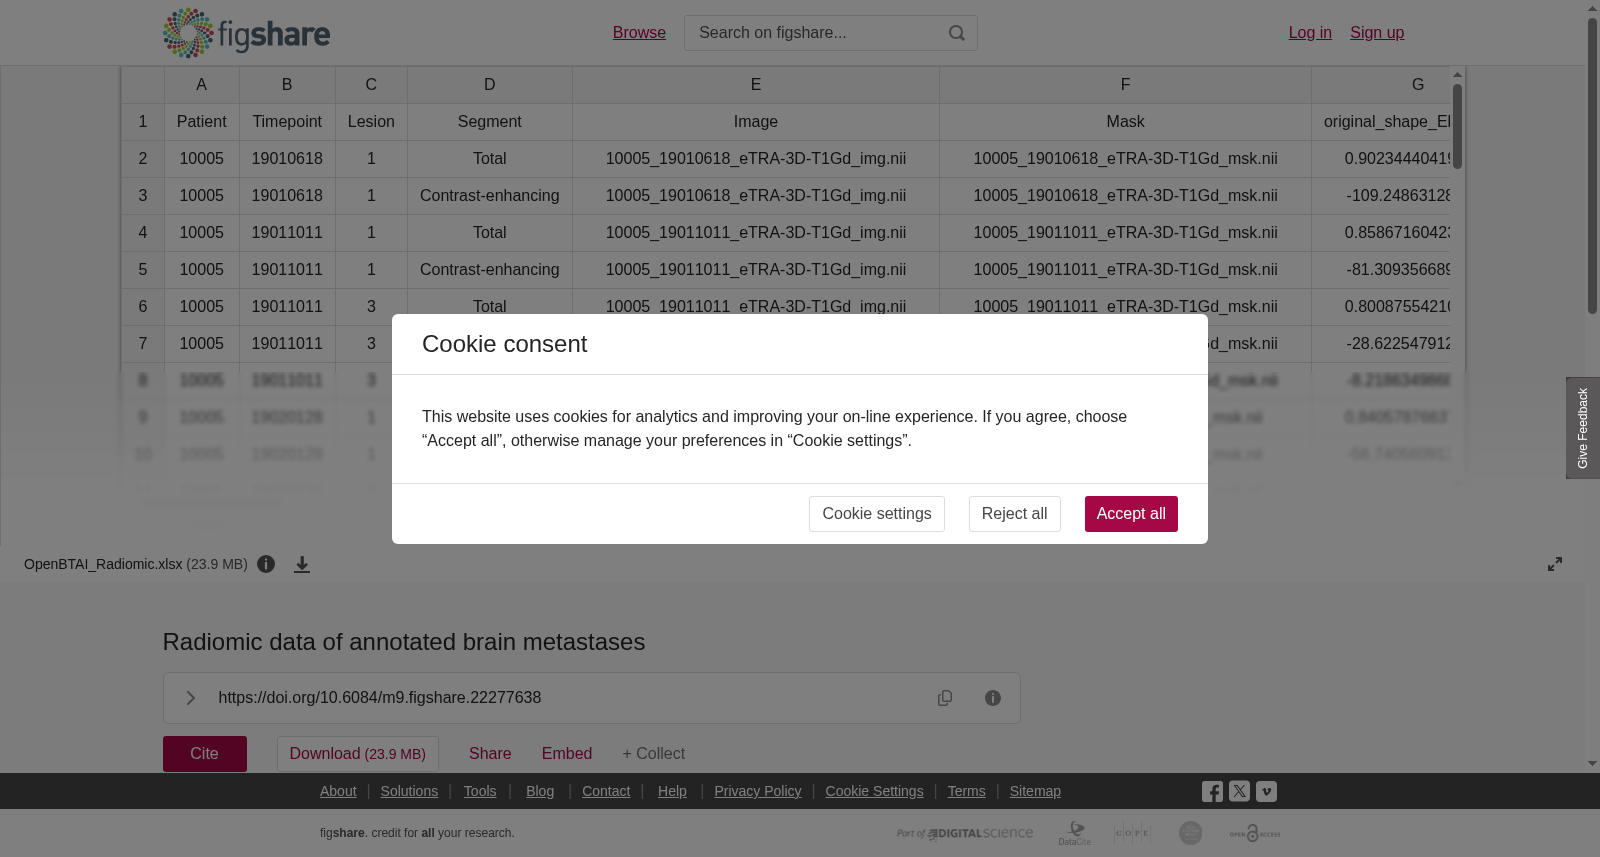1600x857 pixels.
Task: Click the figshare logo
Action: coord(246,33)
